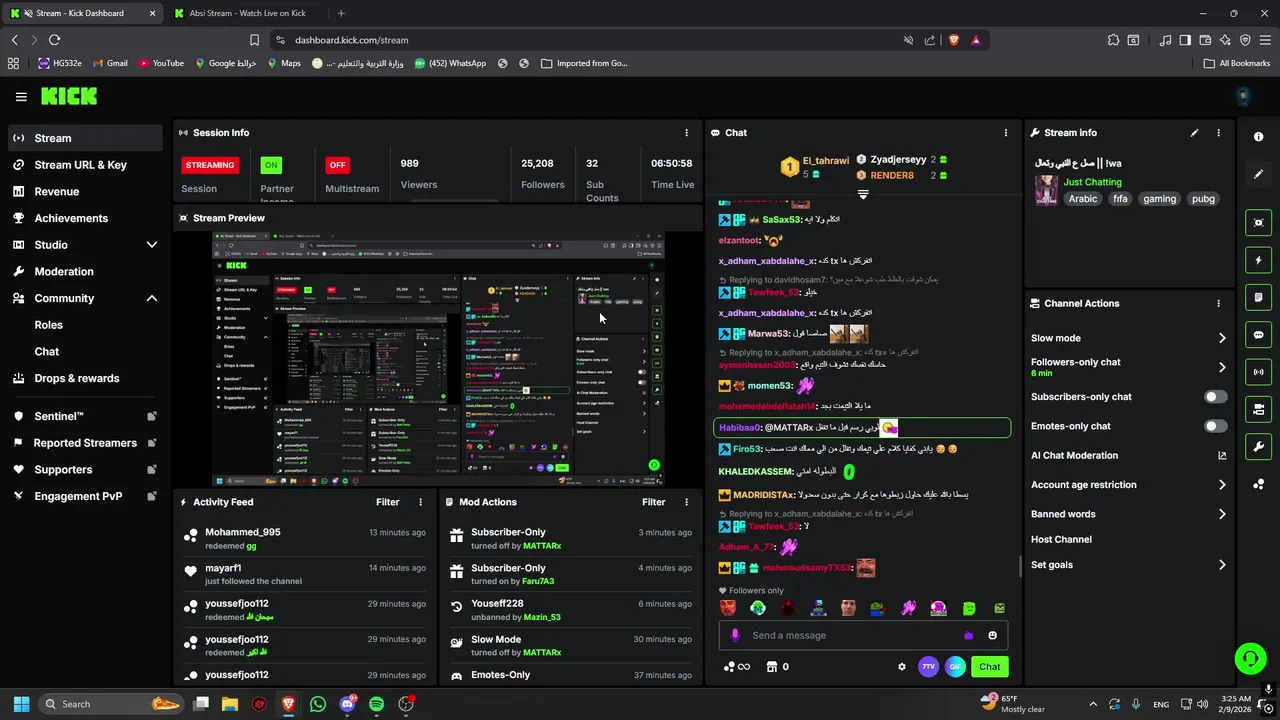Collapse the chat leaderboard arrow
The image size is (1280, 720).
(863, 195)
